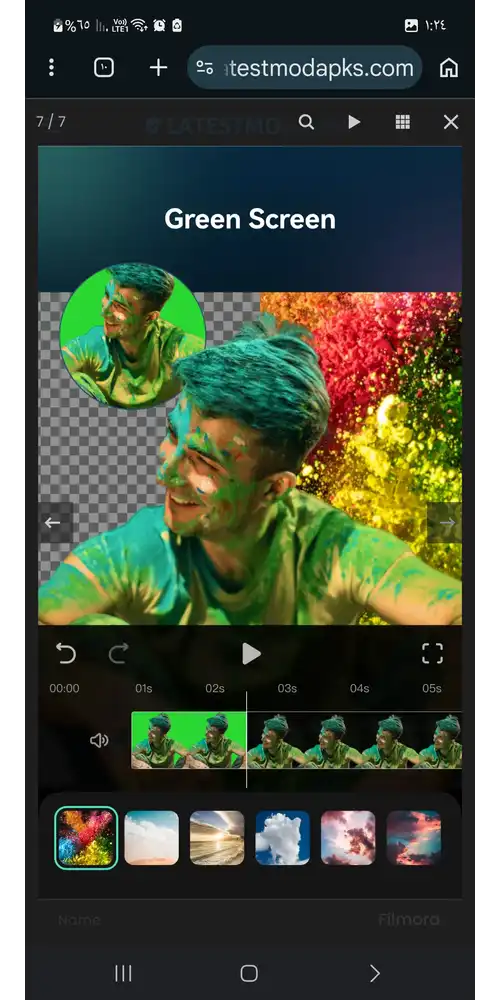
Task: Open the browser three-dot menu
Action: [x=52, y=68]
